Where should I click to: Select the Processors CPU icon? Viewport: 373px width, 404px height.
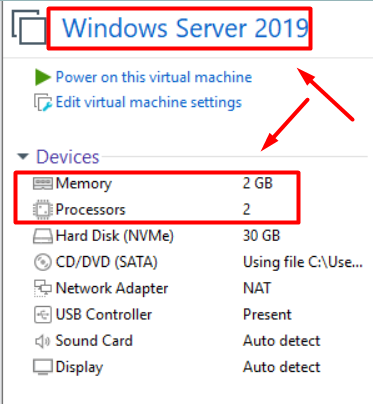pyautogui.click(x=43, y=210)
